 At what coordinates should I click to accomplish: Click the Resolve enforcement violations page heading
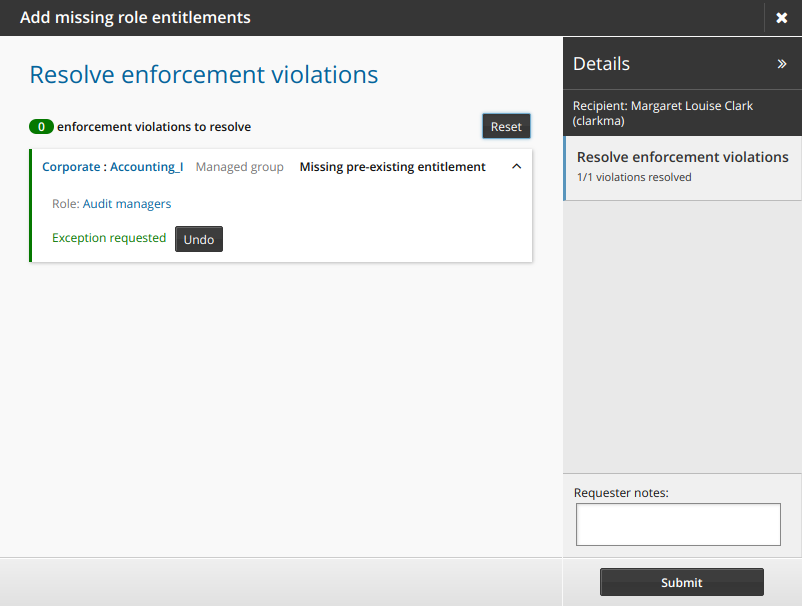204,74
